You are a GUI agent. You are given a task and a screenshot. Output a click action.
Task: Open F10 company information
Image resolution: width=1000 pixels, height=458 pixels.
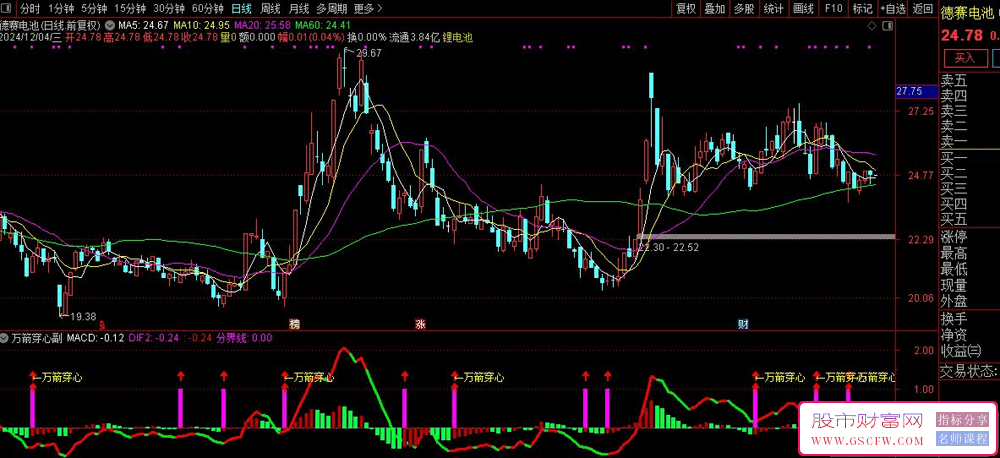click(x=833, y=9)
